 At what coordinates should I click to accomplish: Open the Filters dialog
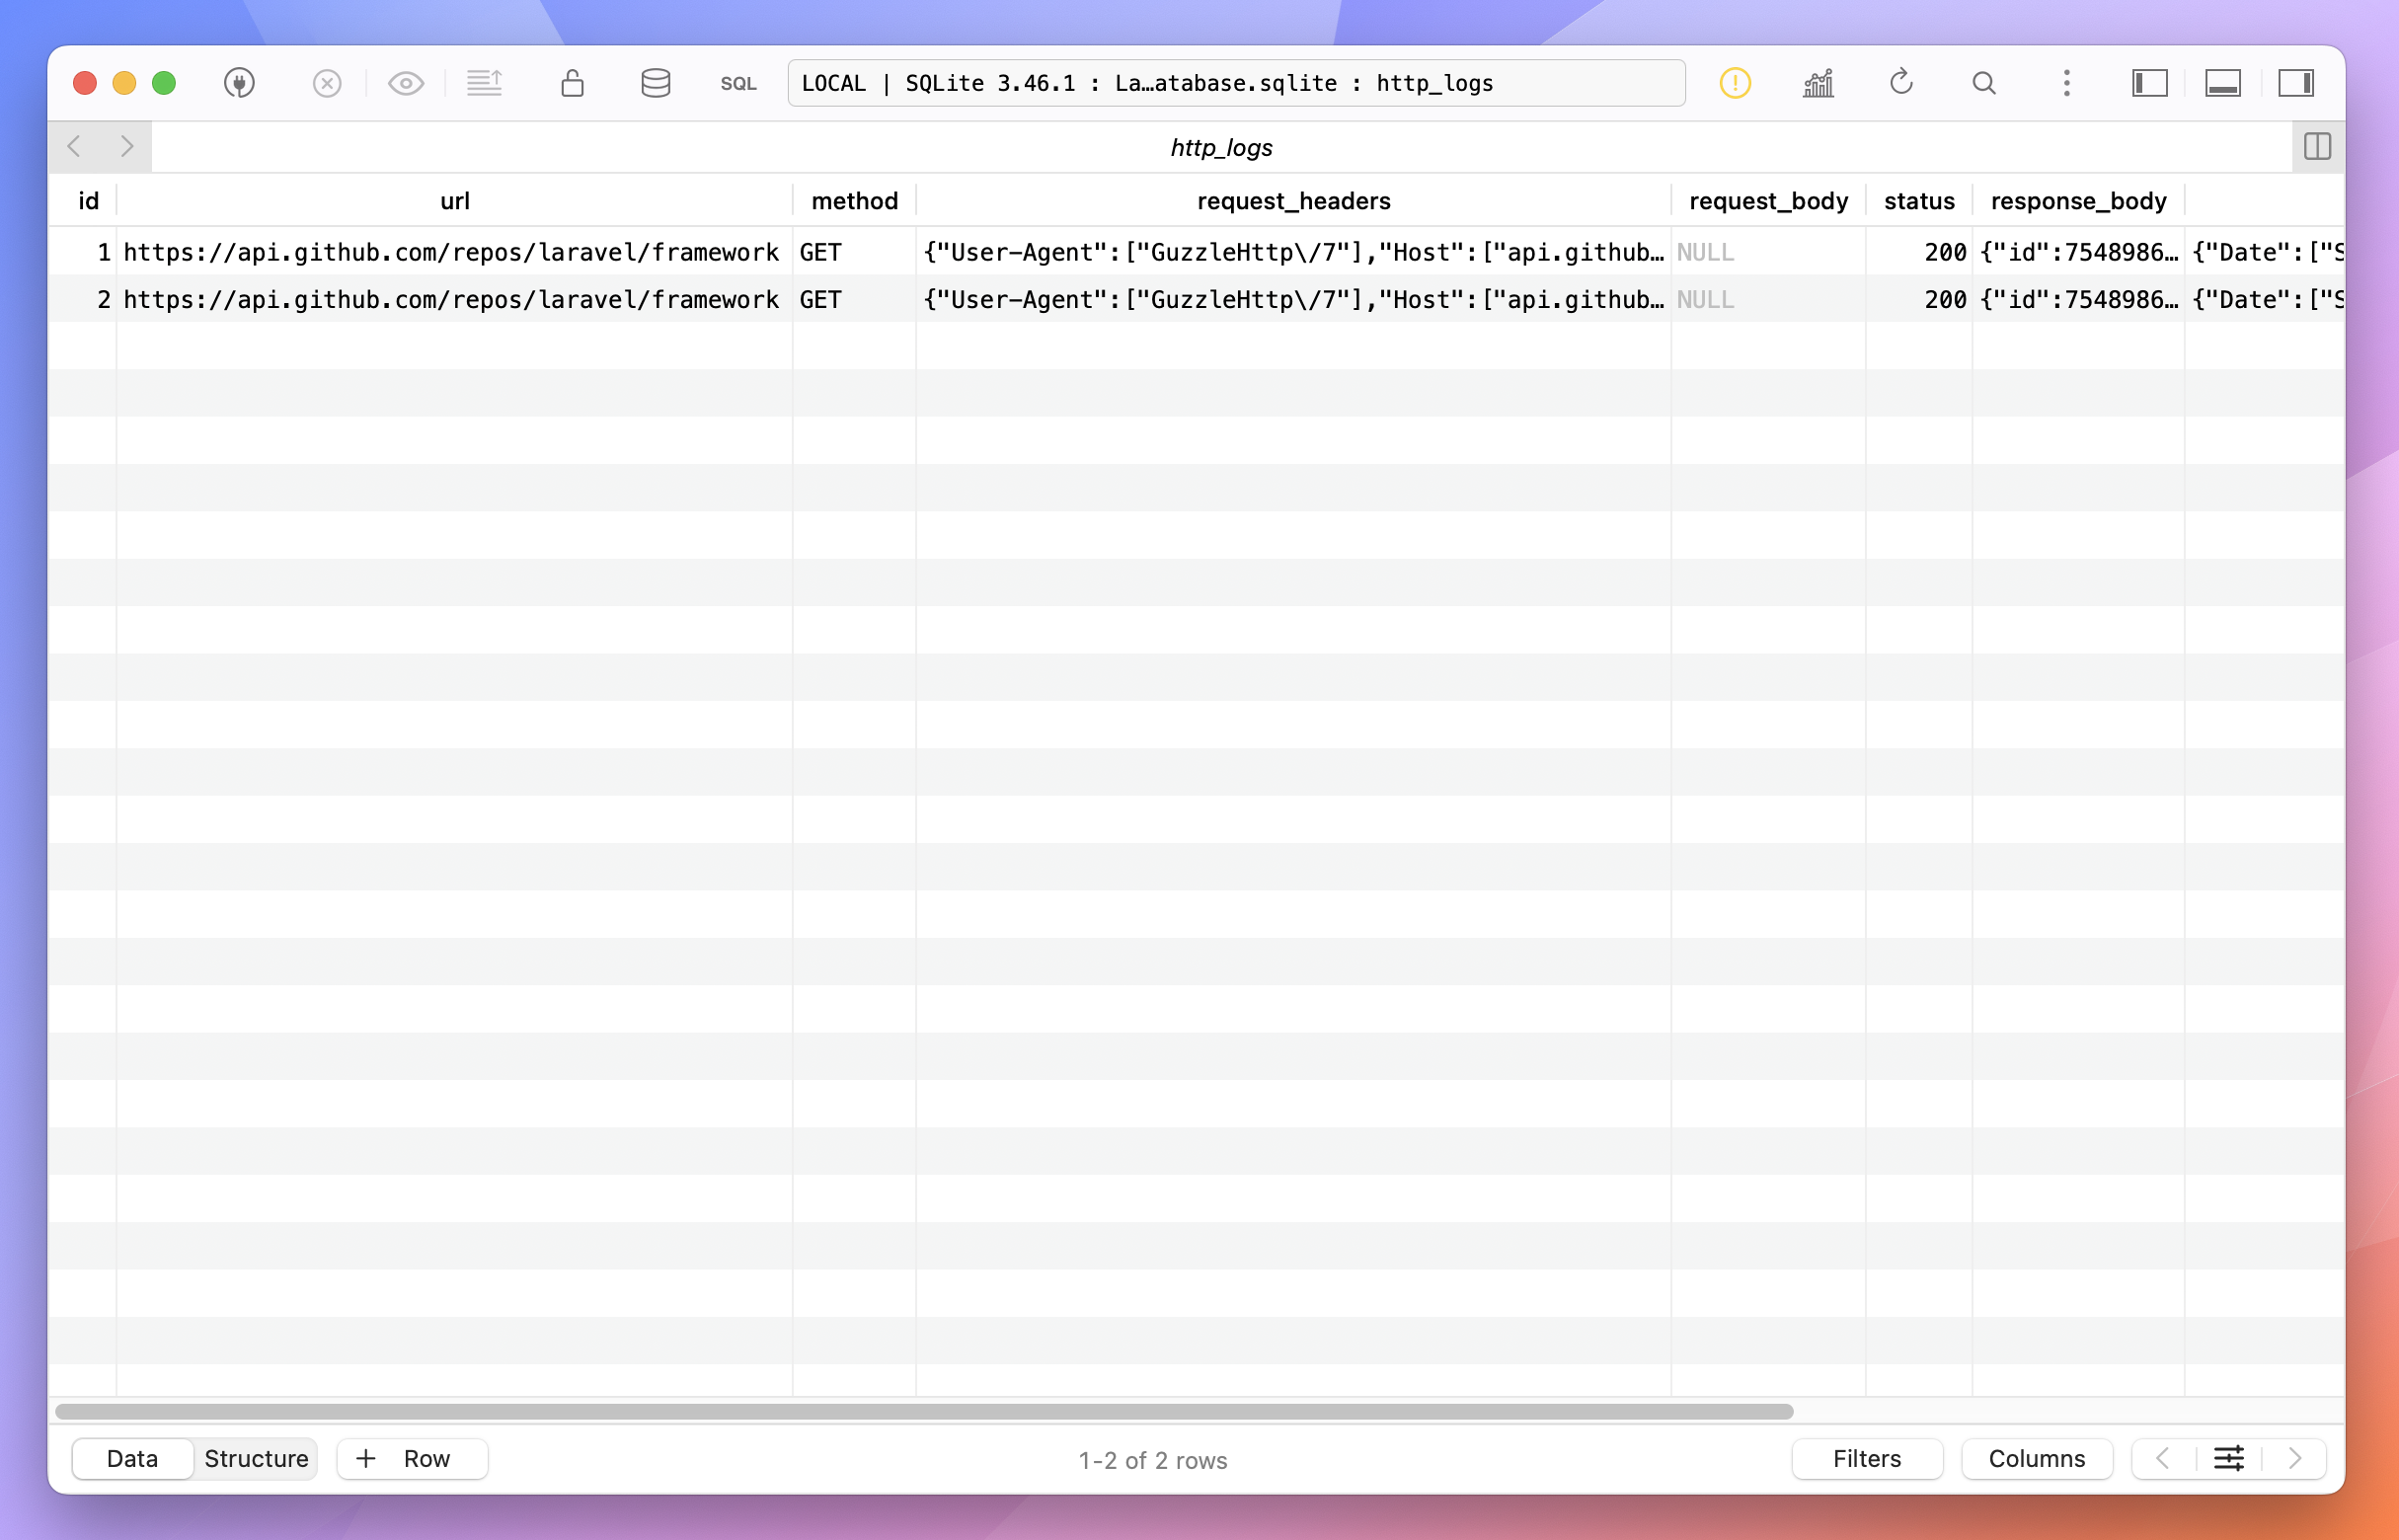pos(1866,1458)
